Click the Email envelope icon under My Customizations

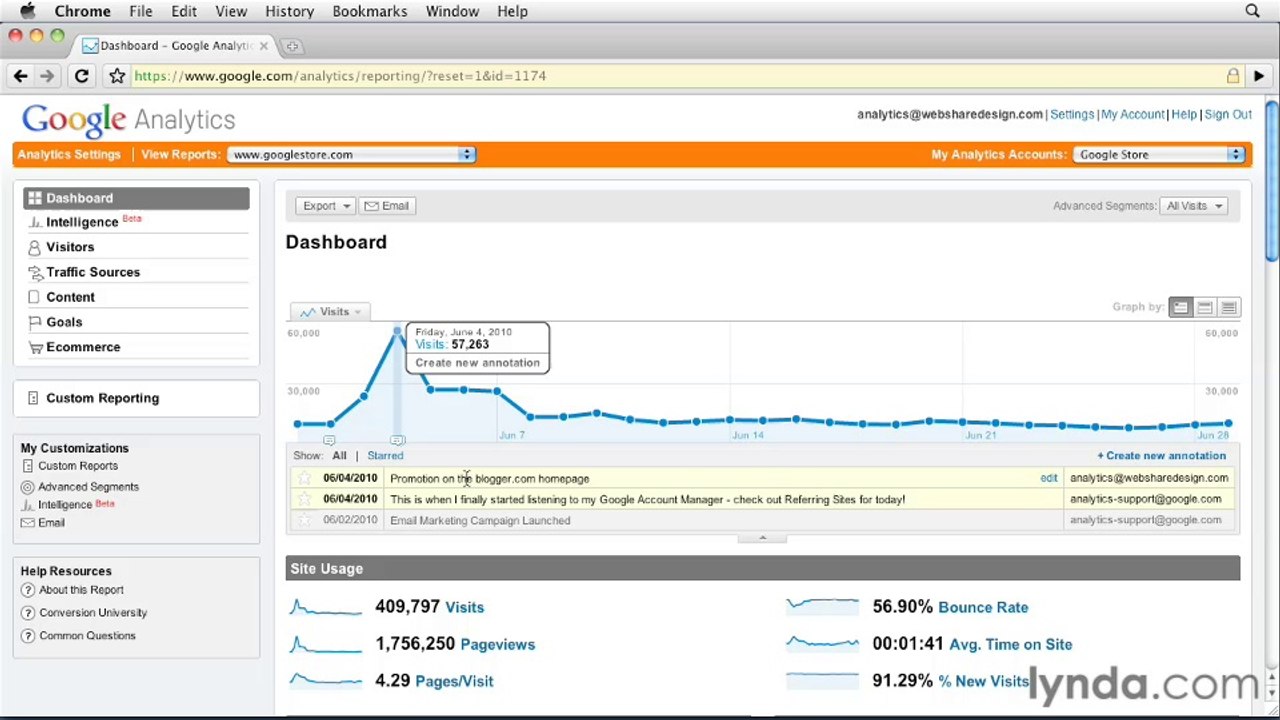point(28,523)
